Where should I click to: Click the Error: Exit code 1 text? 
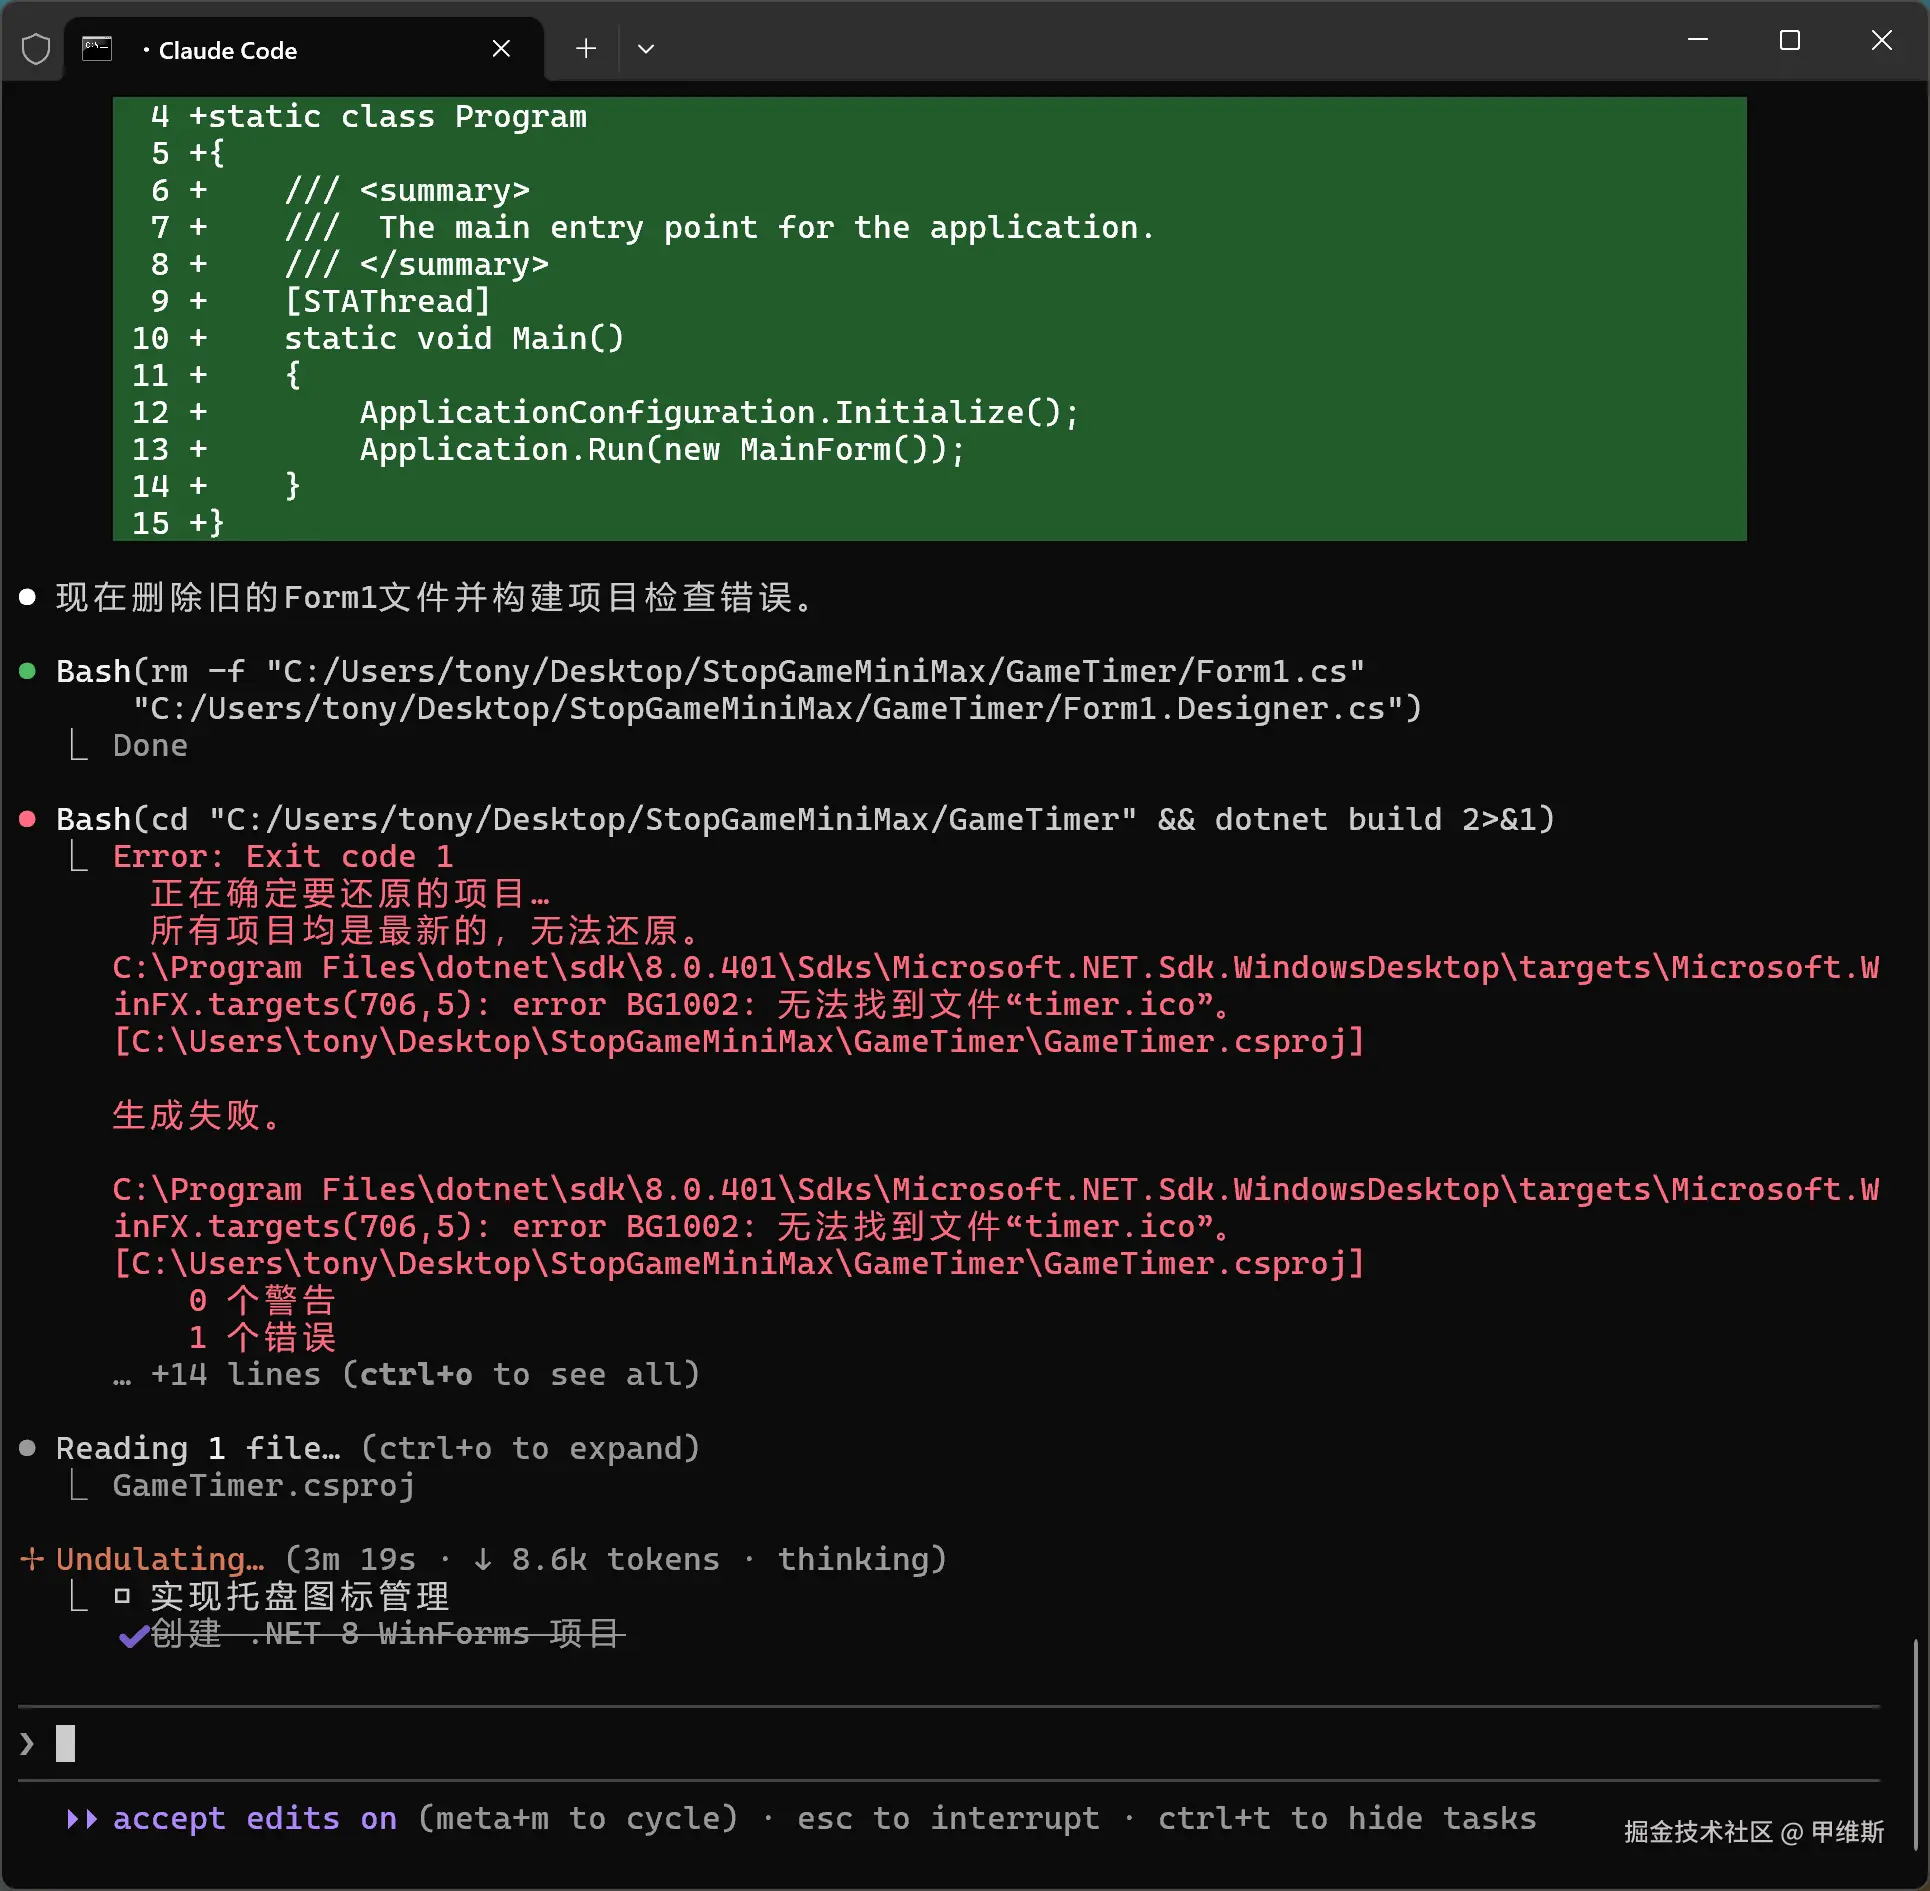[x=283, y=856]
